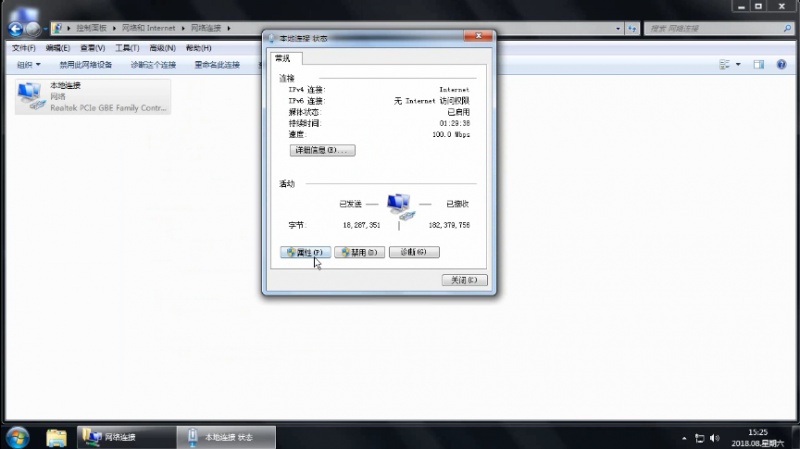Click the Show desktop strip at the taskbar end
This screenshot has height=449, width=800.
[x=796, y=437]
